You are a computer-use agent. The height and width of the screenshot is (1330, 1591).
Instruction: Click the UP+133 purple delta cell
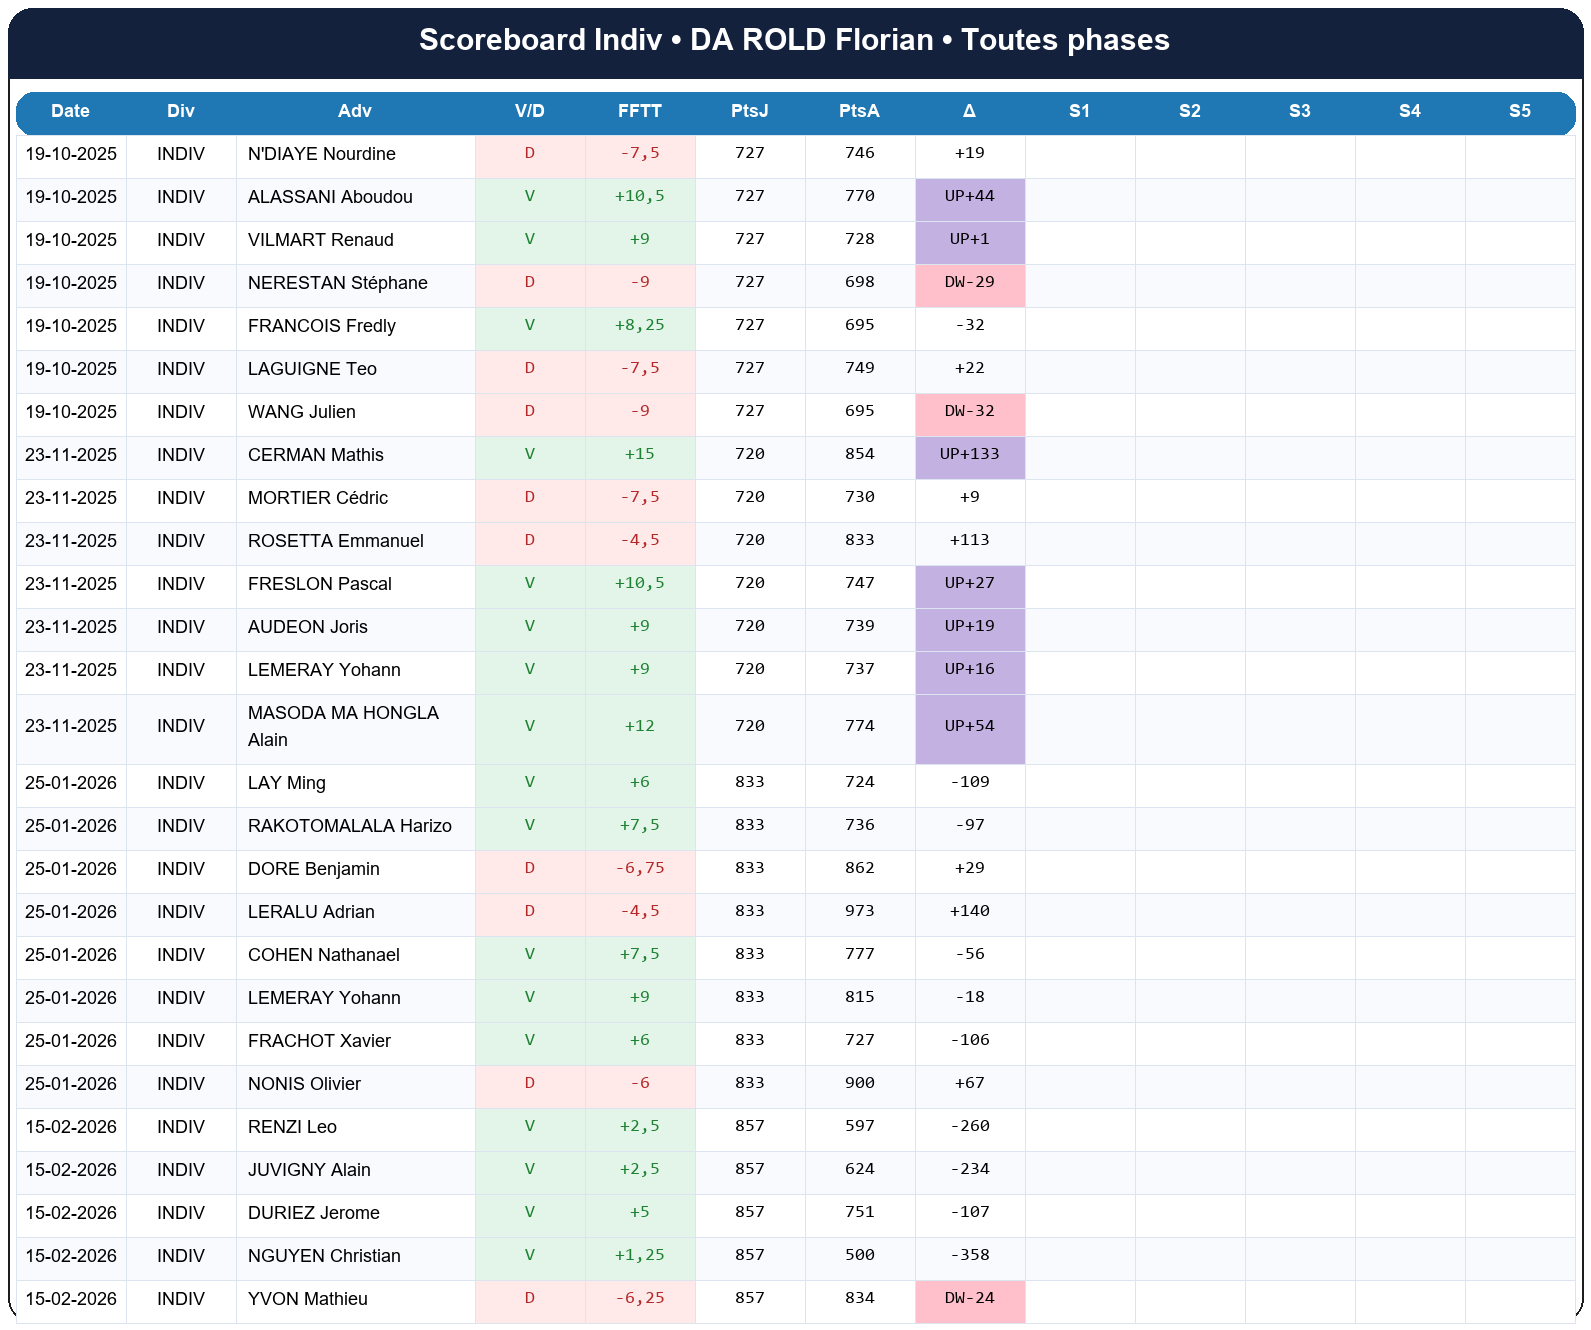pyautogui.click(x=969, y=454)
